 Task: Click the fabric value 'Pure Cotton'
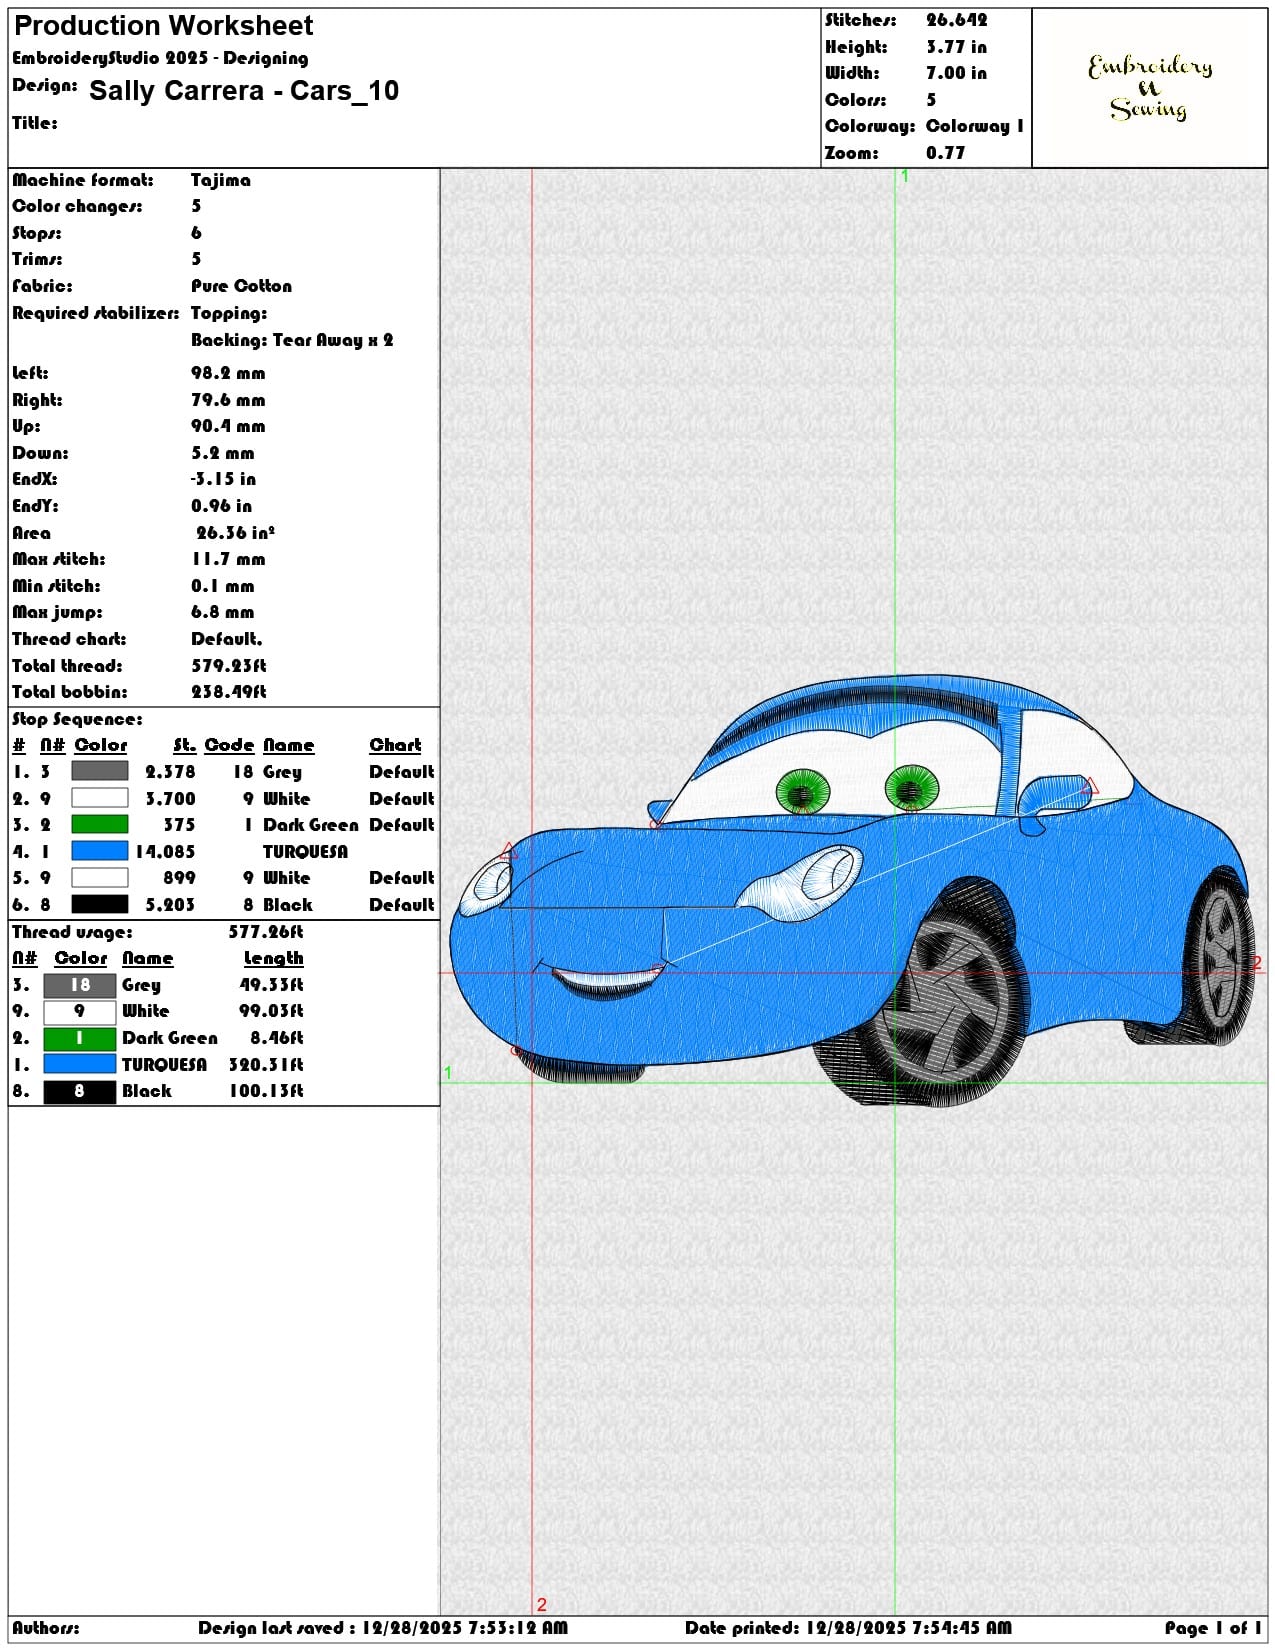coord(242,286)
